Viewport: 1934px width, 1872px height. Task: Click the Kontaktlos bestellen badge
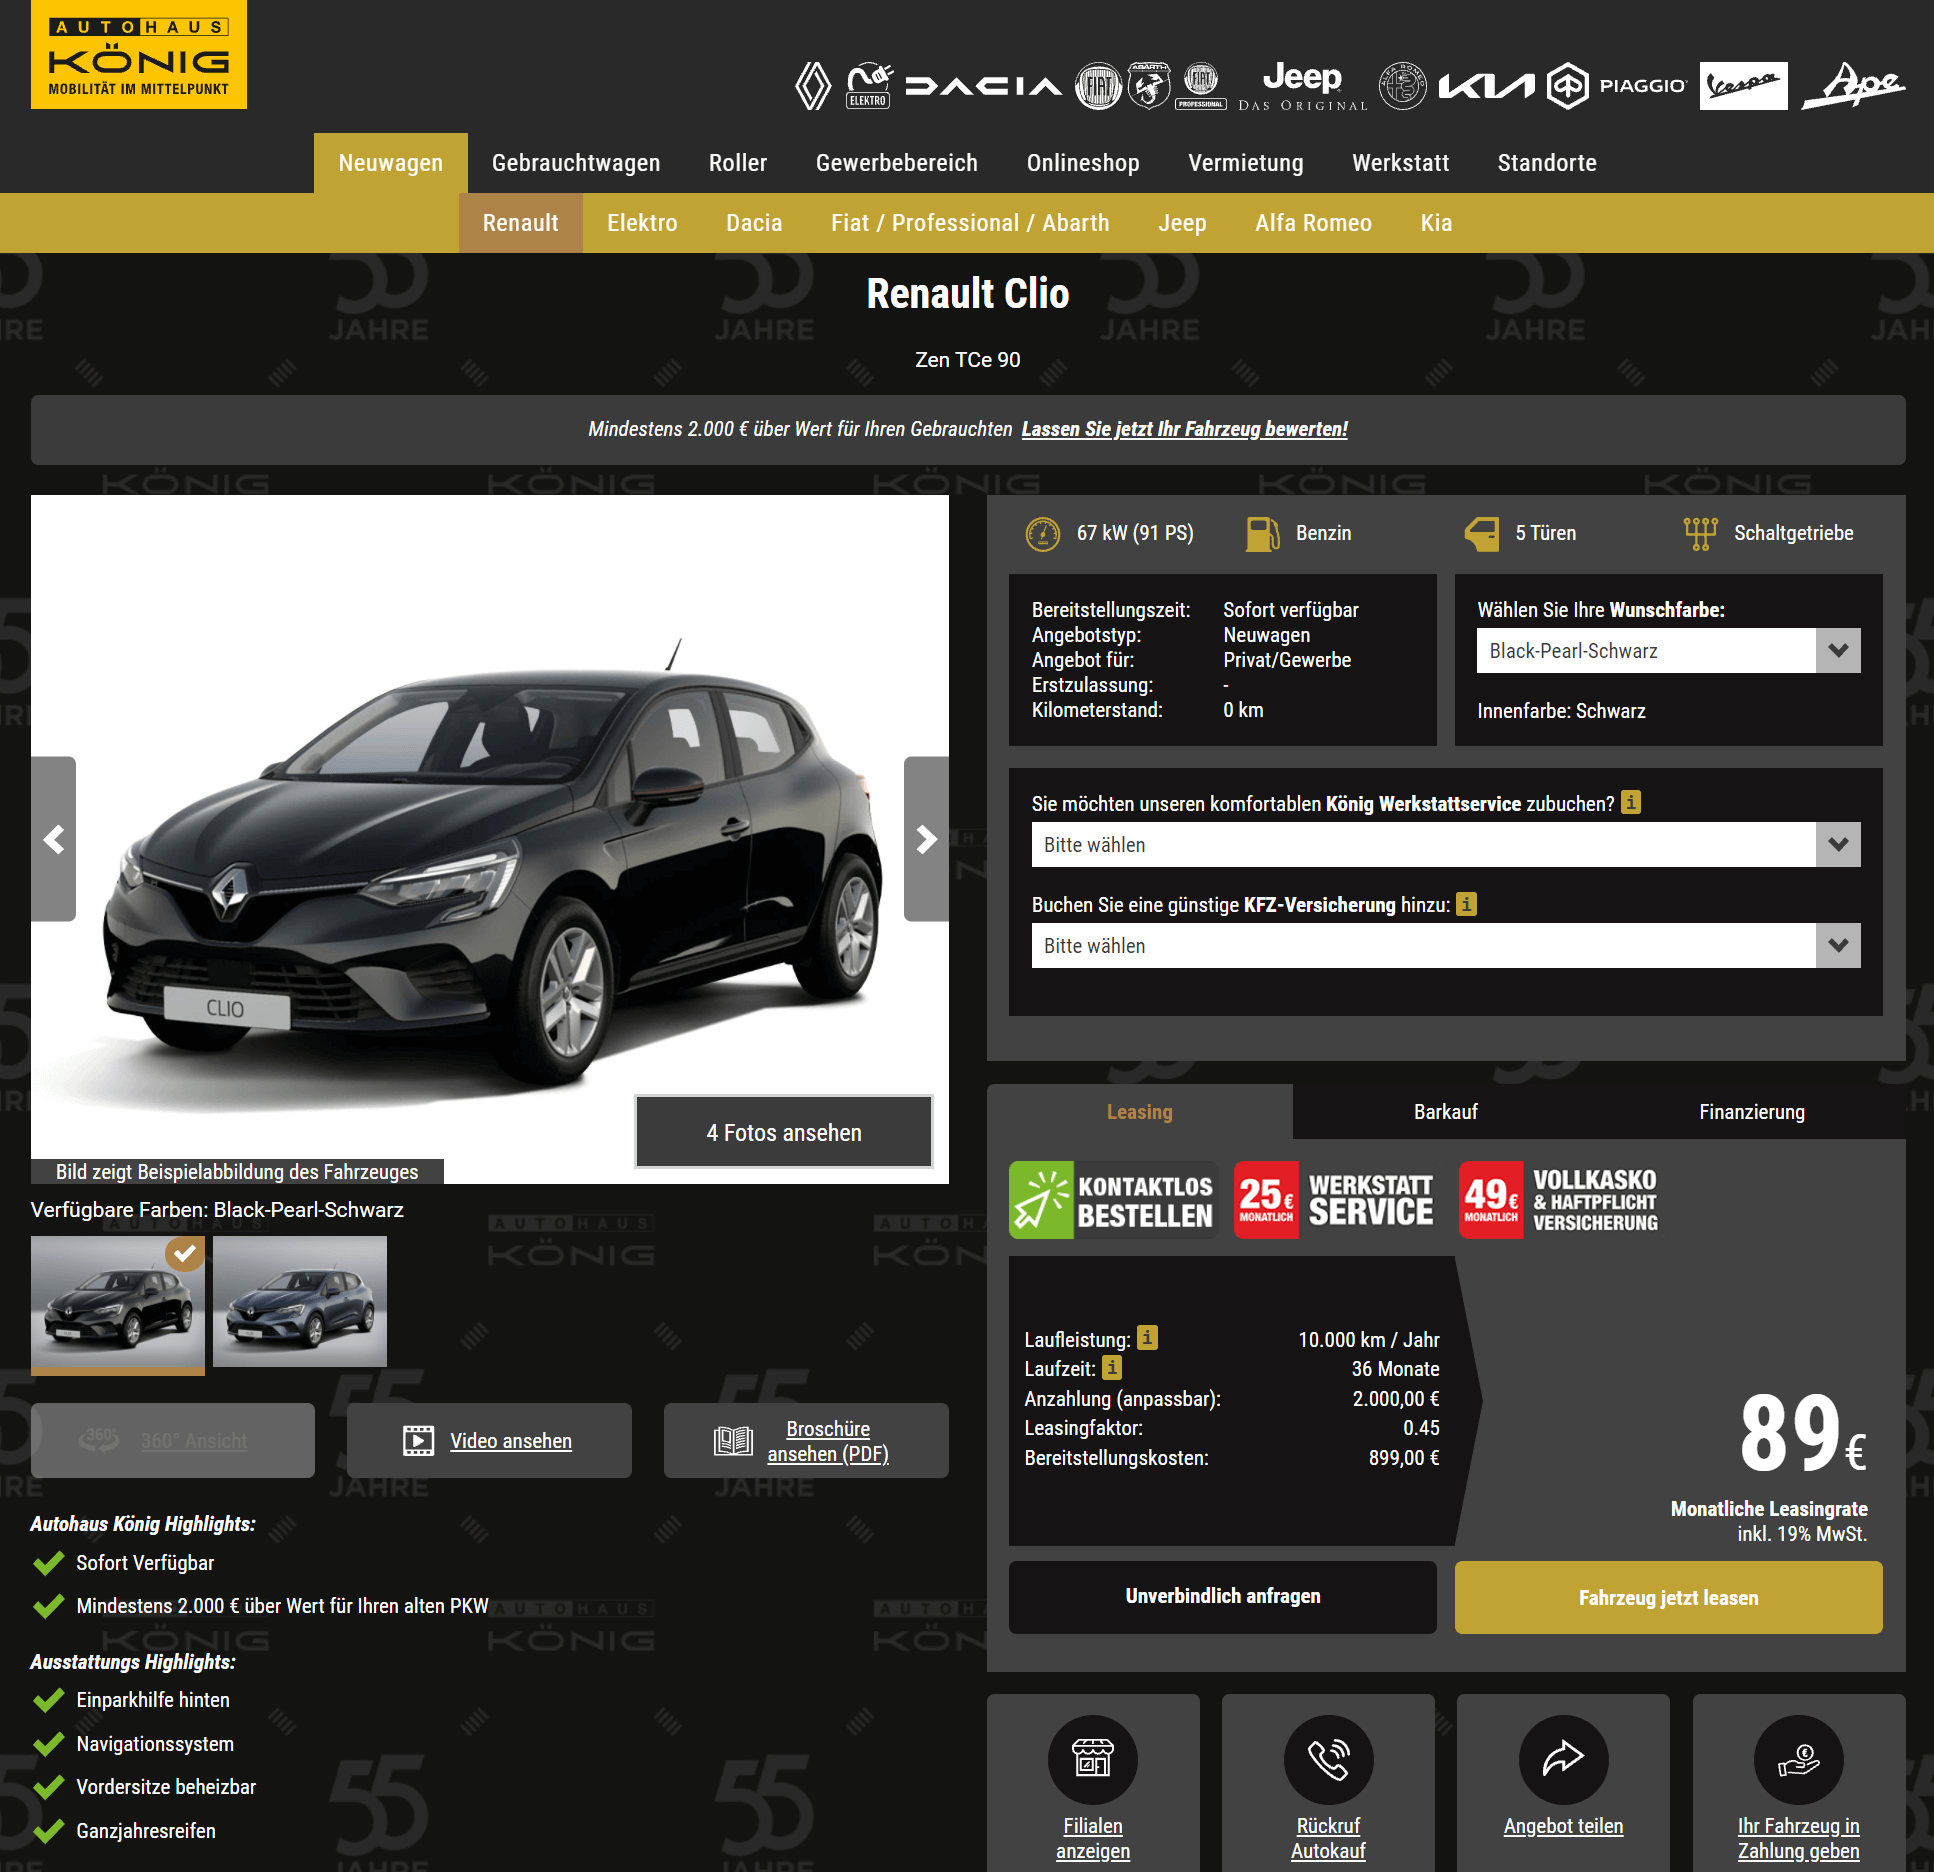point(1113,1200)
